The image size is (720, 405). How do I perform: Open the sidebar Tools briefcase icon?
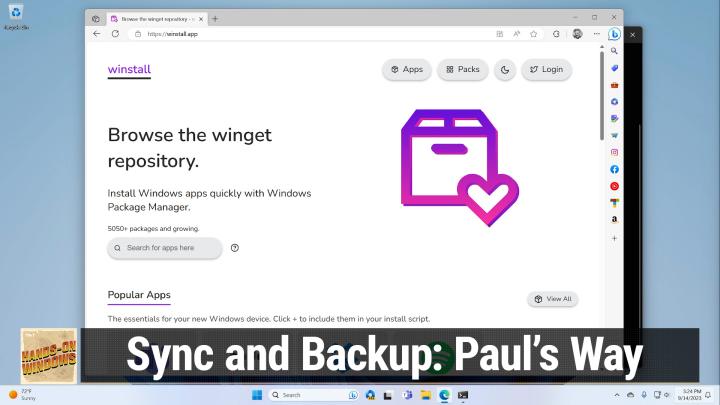coord(614,85)
